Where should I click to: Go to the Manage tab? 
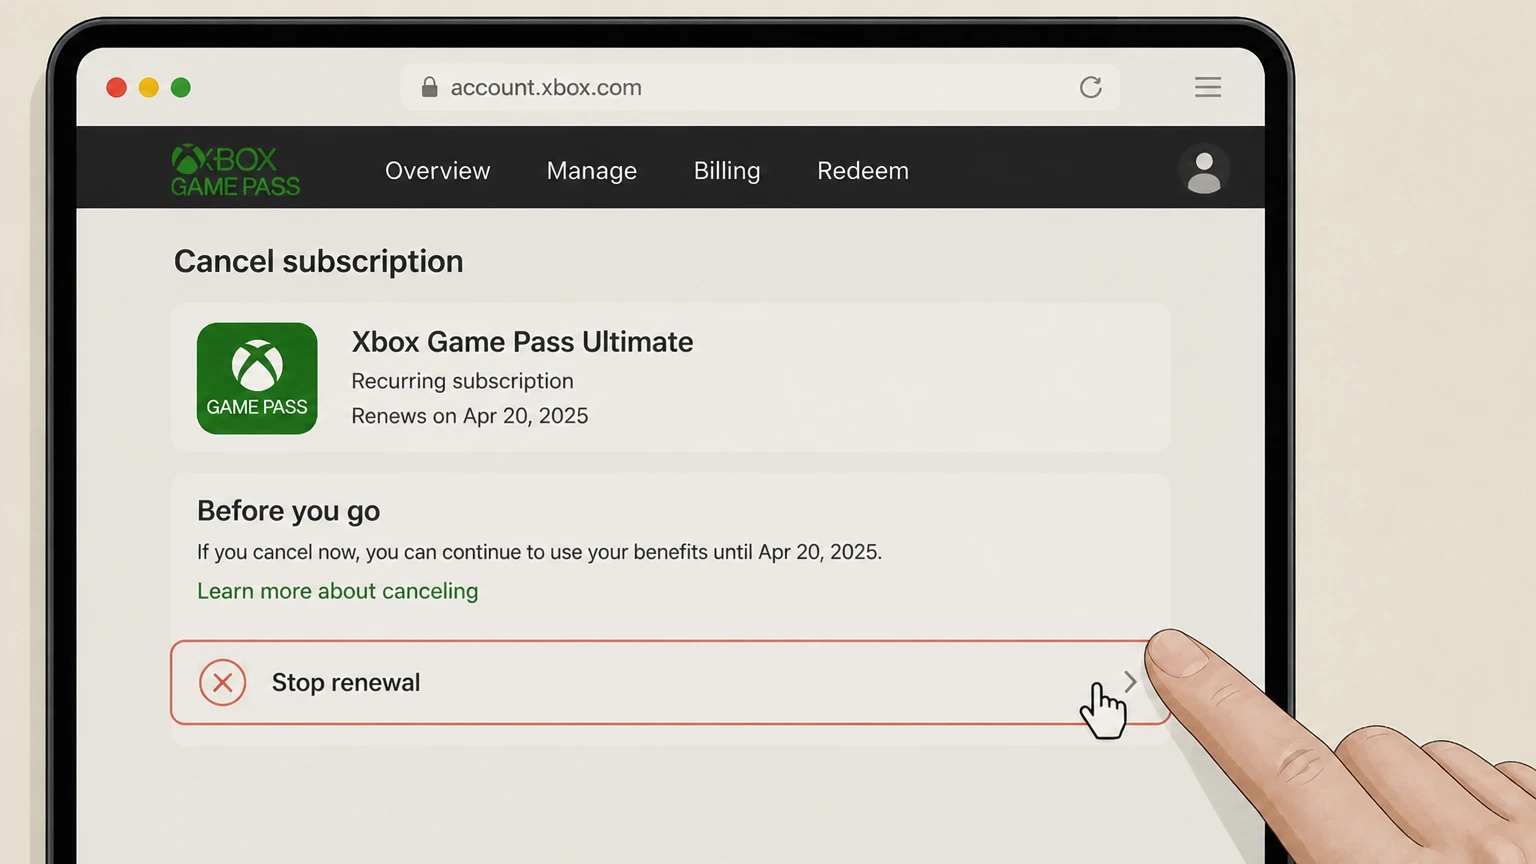pyautogui.click(x=592, y=171)
